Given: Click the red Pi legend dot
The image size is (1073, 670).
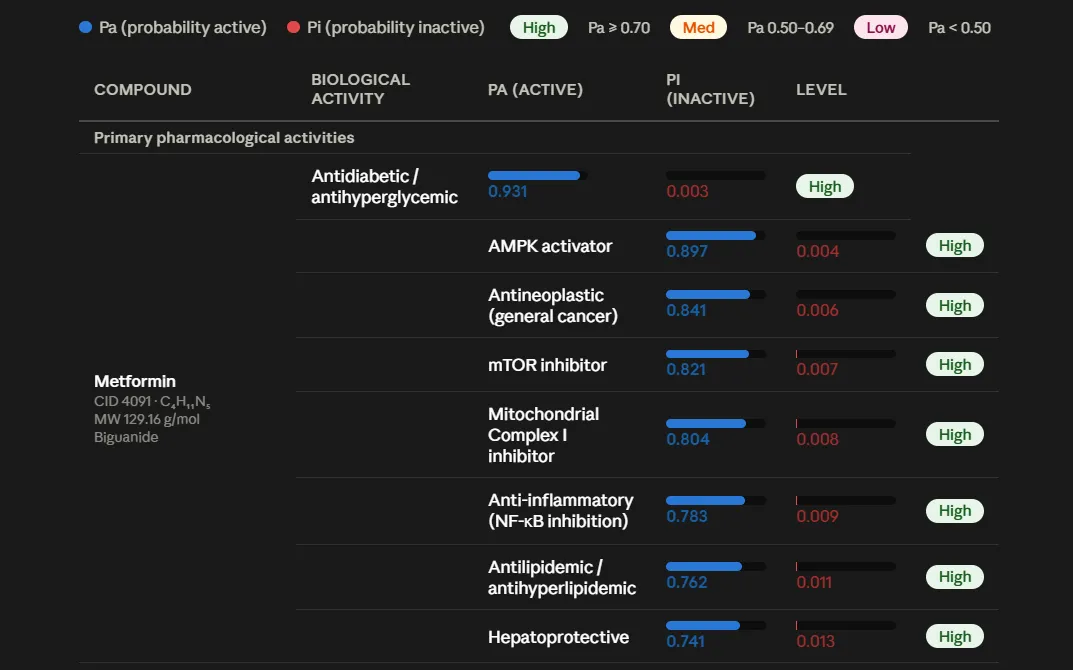Looking at the screenshot, I should (x=294, y=27).
